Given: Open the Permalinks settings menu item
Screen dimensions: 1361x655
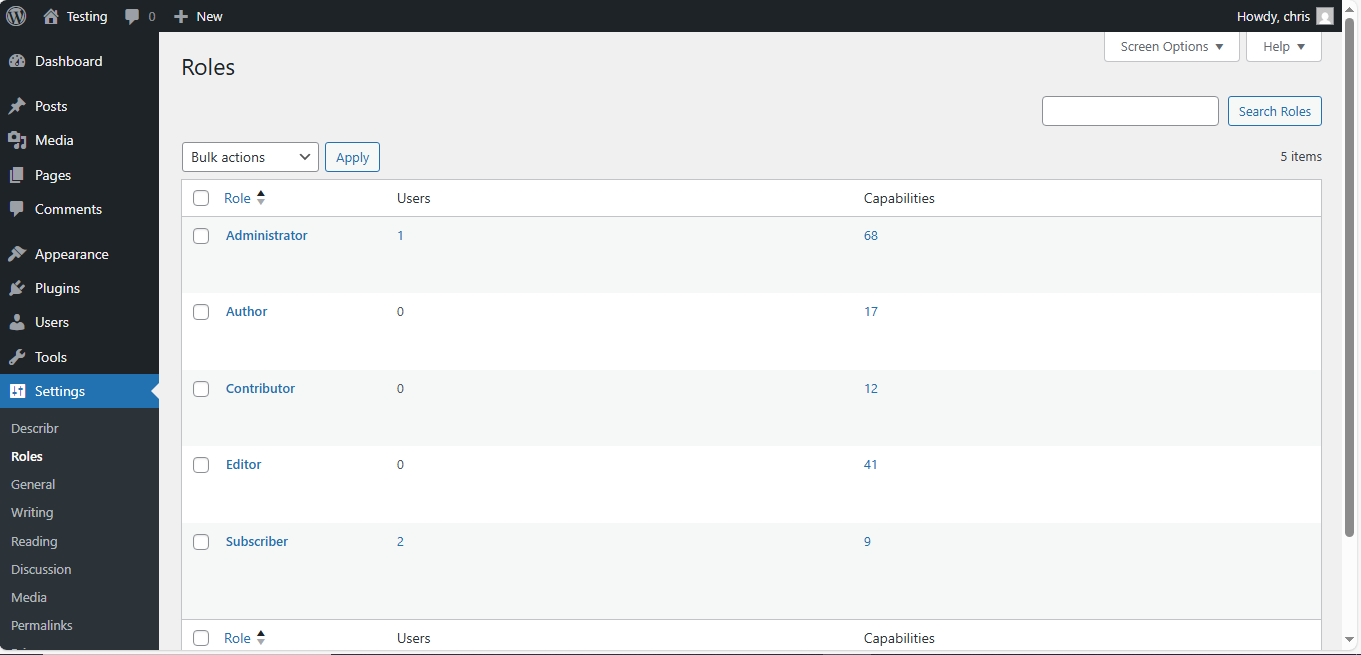Looking at the screenshot, I should (41, 625).
